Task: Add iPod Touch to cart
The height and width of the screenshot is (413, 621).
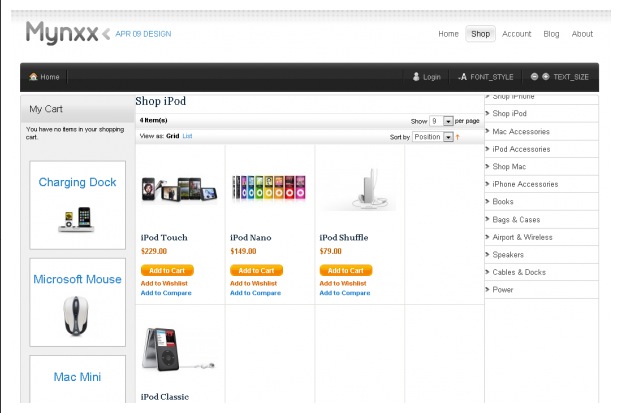Action: (166, 270)
